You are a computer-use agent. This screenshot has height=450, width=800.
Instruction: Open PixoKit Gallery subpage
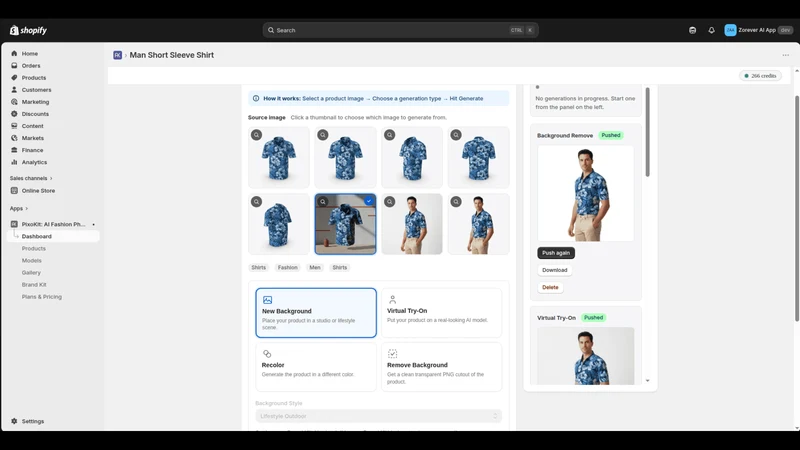pos(31,272)
